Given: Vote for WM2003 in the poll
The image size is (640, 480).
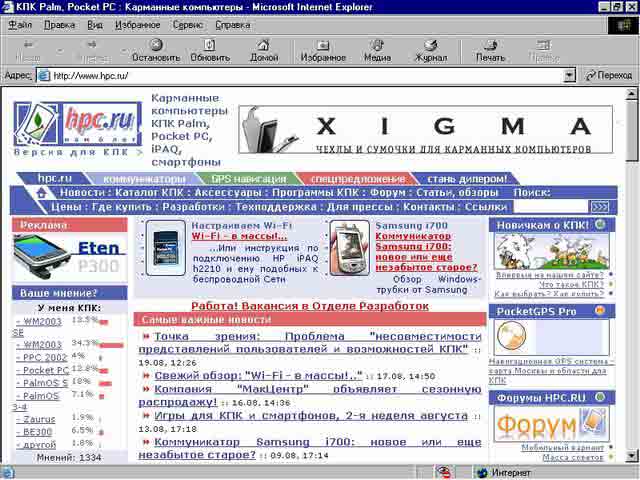Looking at the screenshot, I should point(40,345).
